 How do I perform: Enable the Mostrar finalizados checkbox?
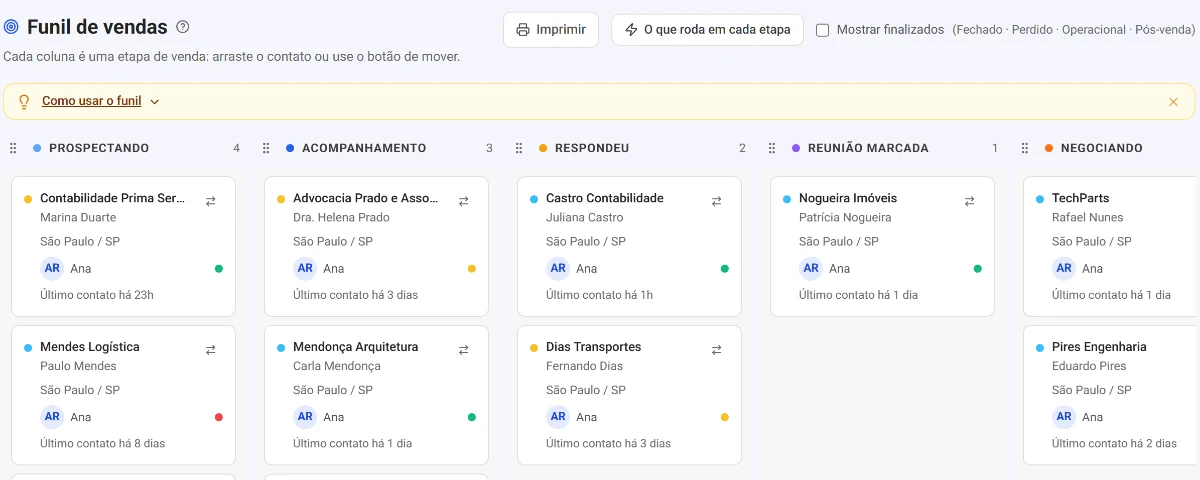point(822,30)
